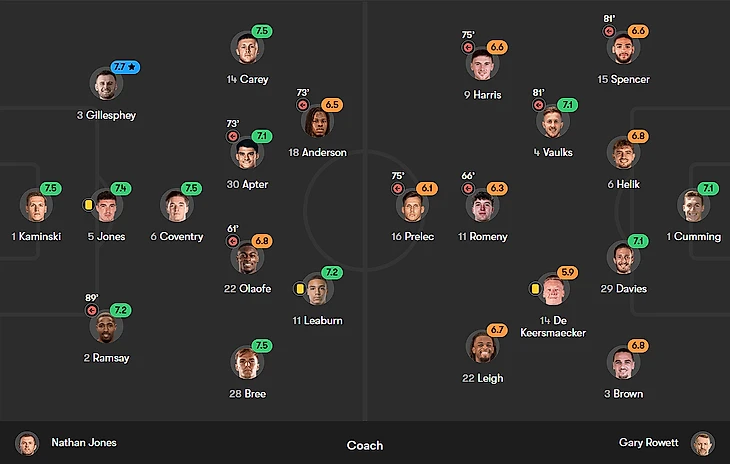This screenshot has height=464, width=730.
Task: Click the player name 28 Bree
Action: click(x=247, y=394)
